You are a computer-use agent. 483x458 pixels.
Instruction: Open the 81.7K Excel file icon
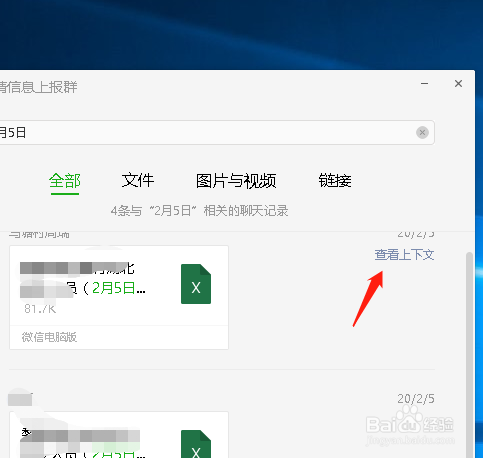[x=196, y=284]
